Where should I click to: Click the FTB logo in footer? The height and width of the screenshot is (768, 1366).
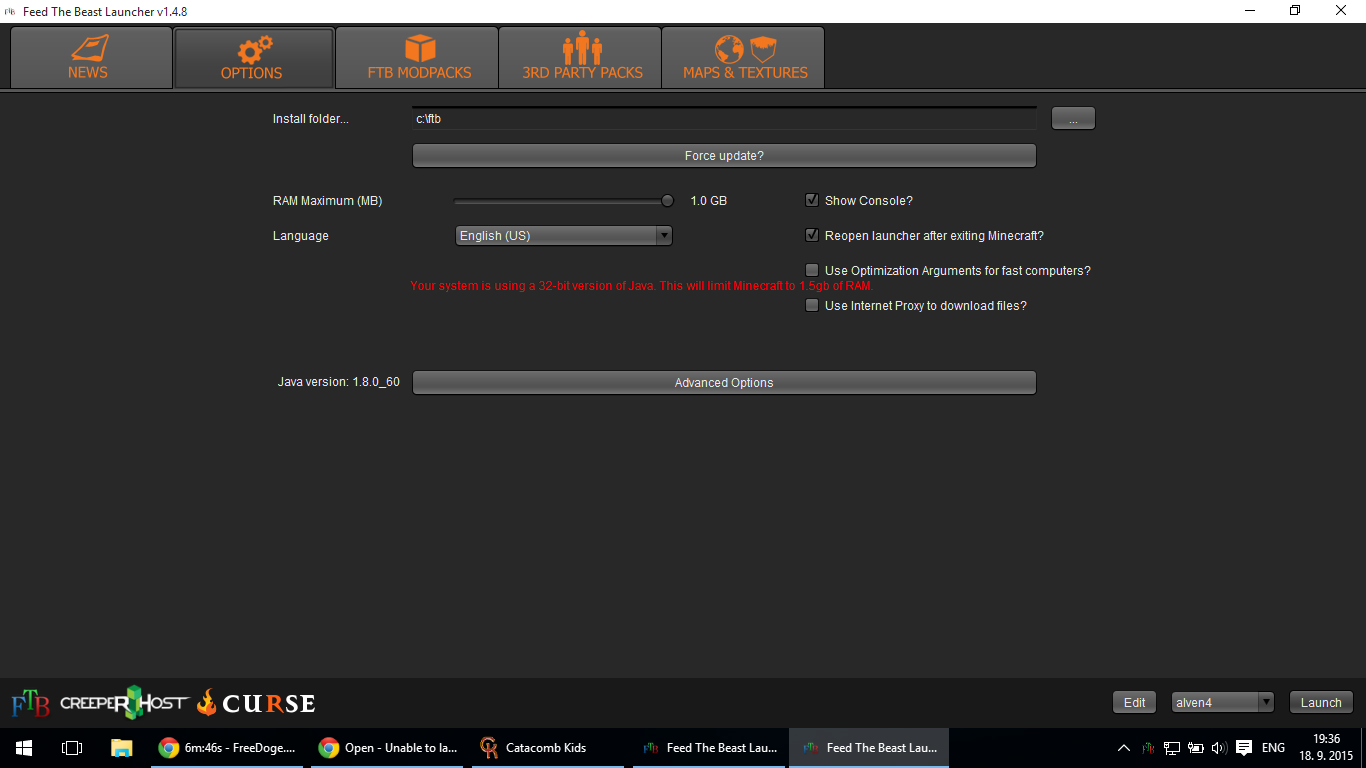point(30,703)
